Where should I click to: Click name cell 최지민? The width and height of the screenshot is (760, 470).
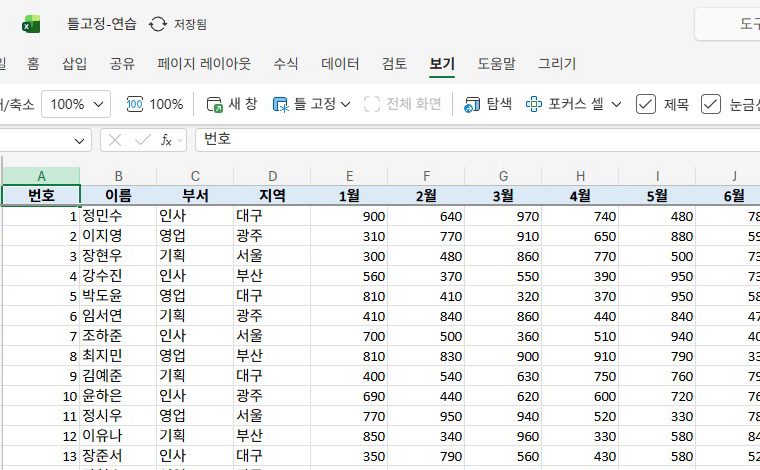pos(118,356)
